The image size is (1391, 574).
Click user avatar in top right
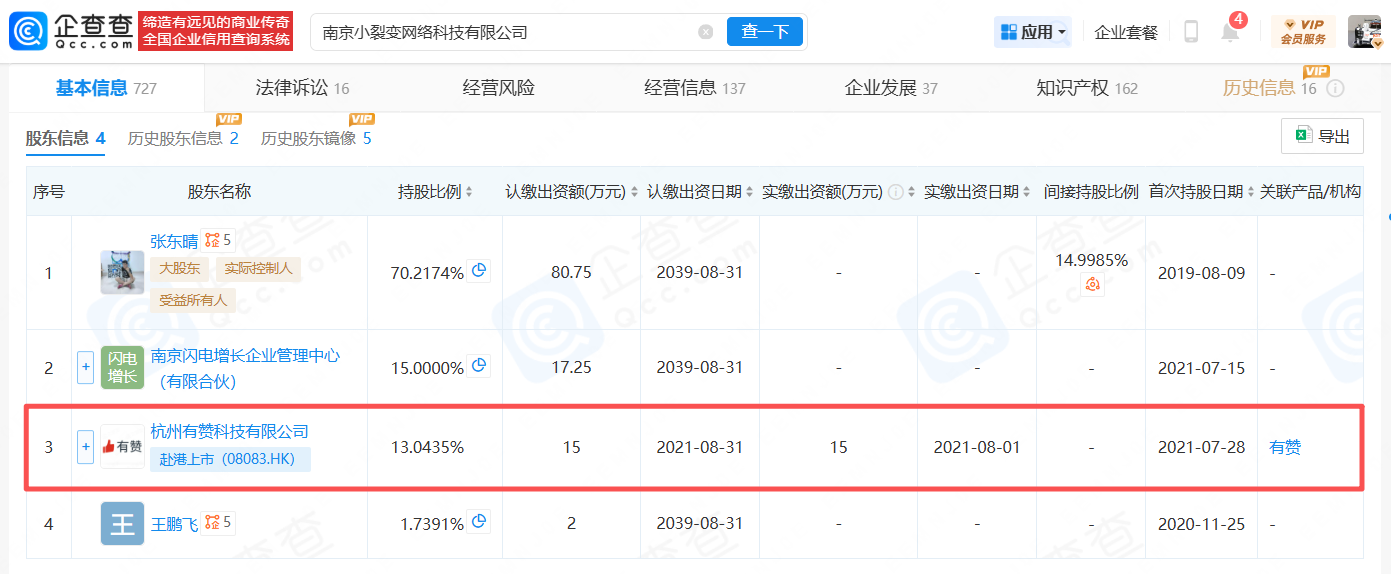[x=1364, y=32]
